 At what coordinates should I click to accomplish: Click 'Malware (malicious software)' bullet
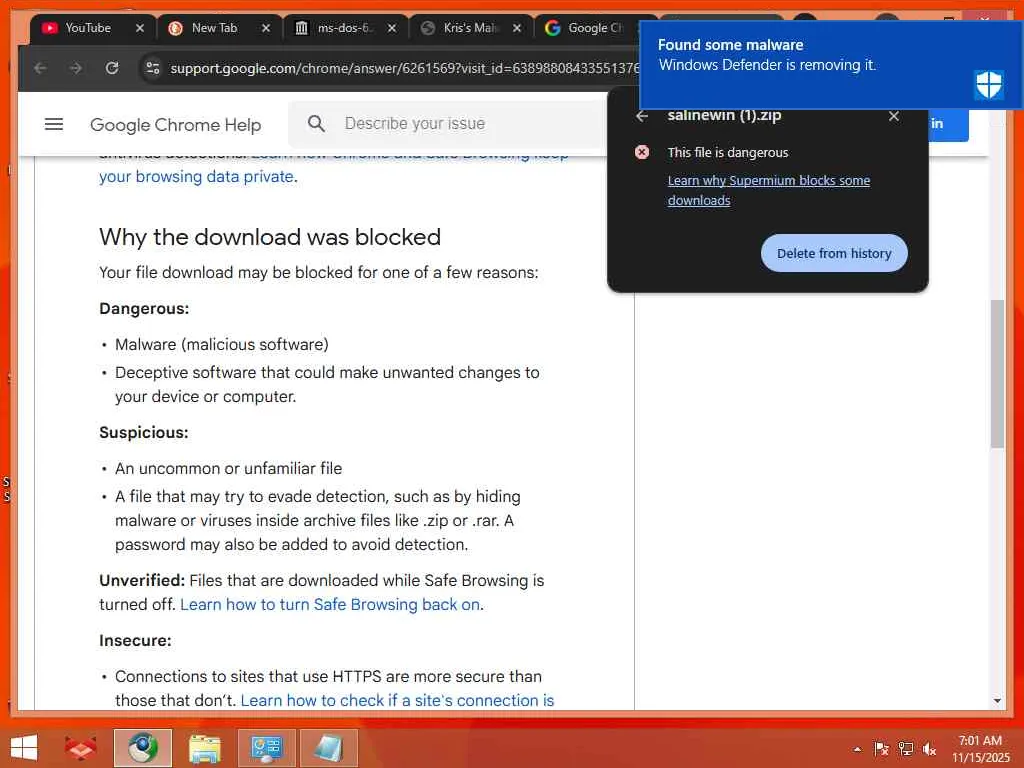(x=222, y=345)
